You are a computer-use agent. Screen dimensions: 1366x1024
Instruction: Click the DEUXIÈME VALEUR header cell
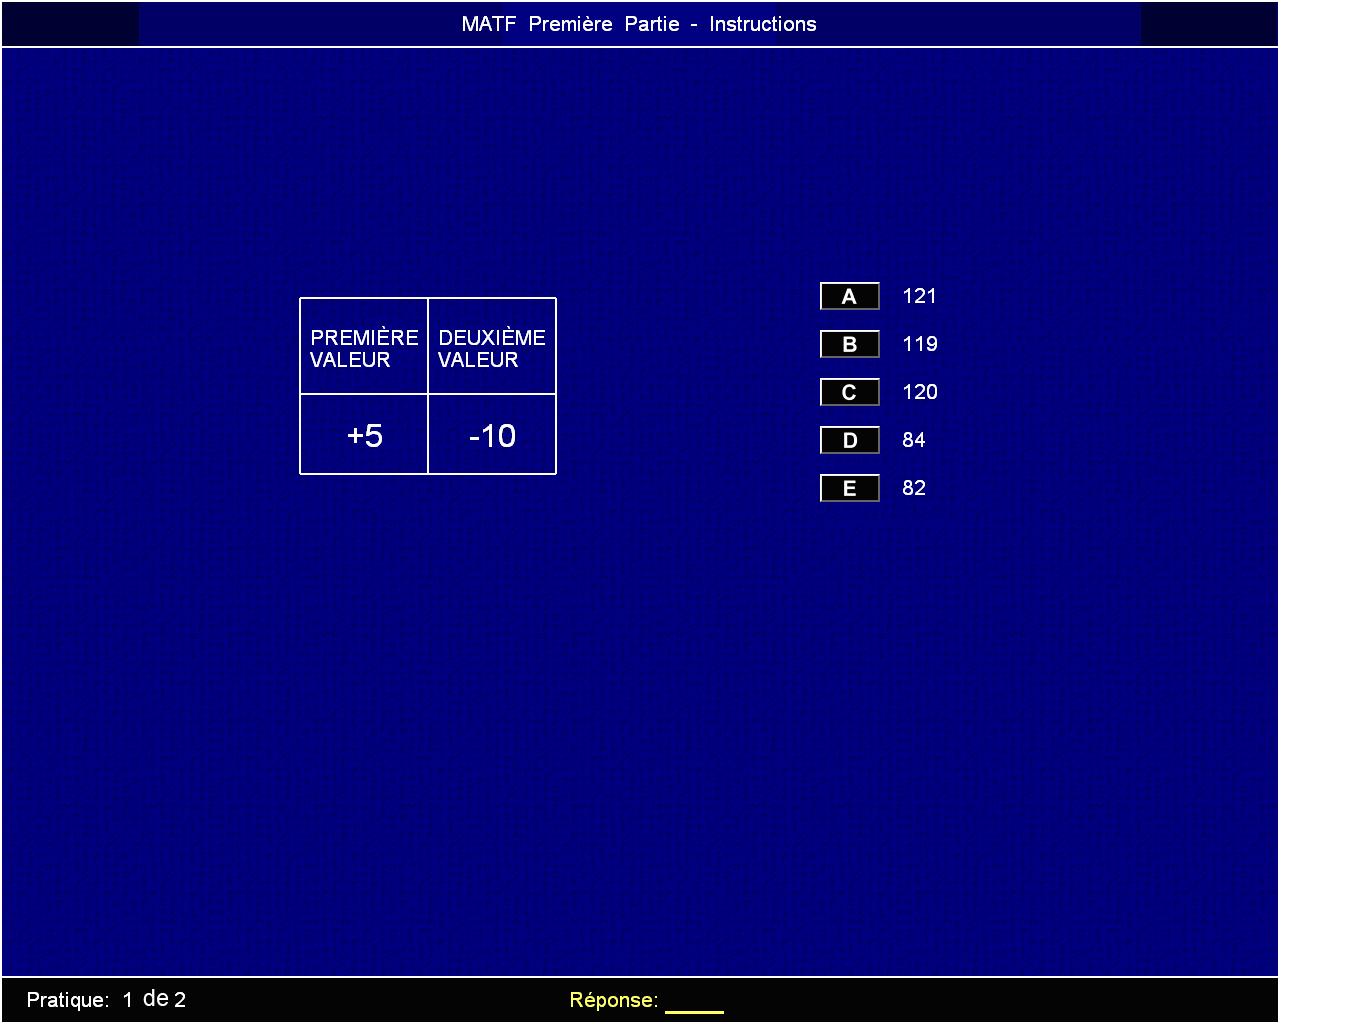coord(492,347)
